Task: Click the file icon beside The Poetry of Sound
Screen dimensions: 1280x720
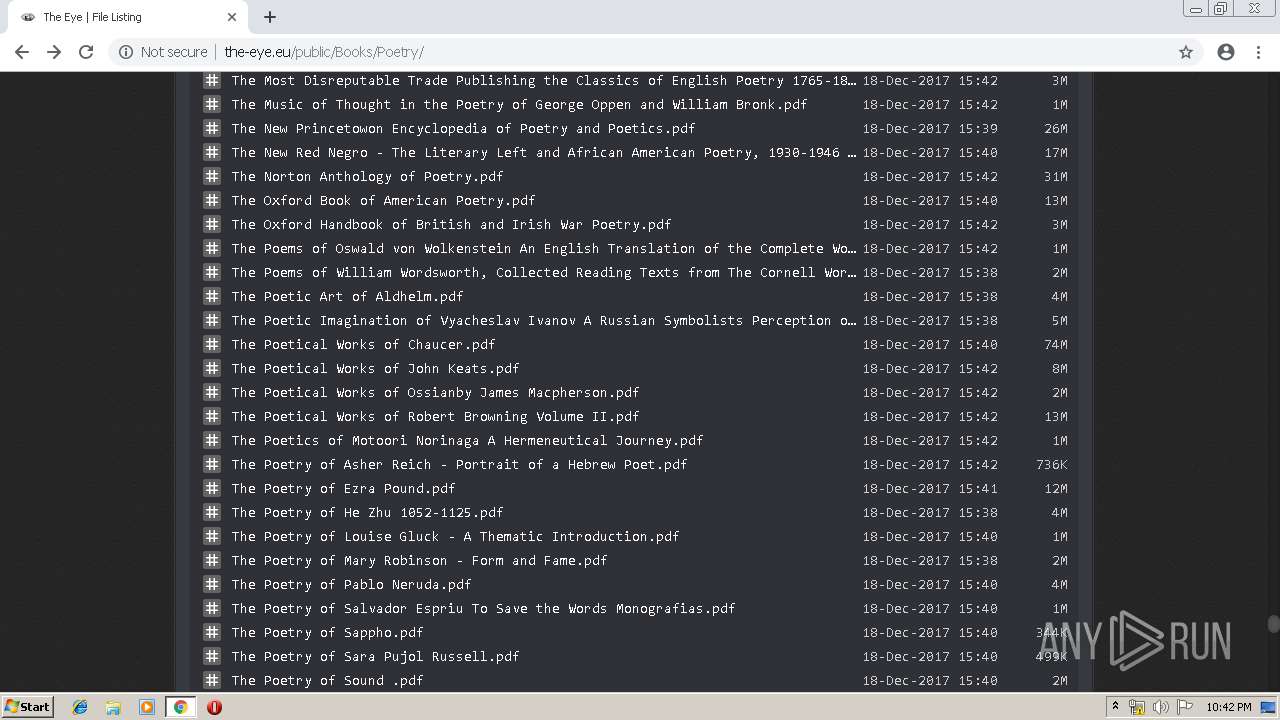Action: [212, 680]
